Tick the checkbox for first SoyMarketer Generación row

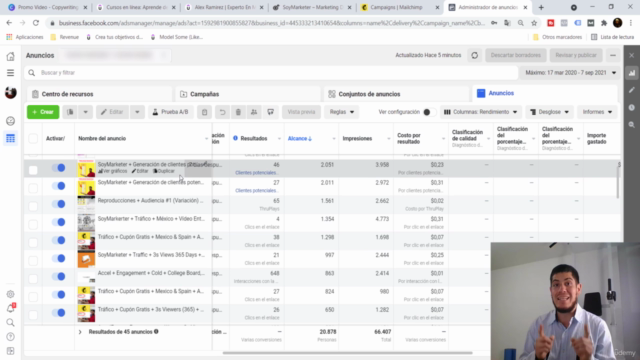33,169
